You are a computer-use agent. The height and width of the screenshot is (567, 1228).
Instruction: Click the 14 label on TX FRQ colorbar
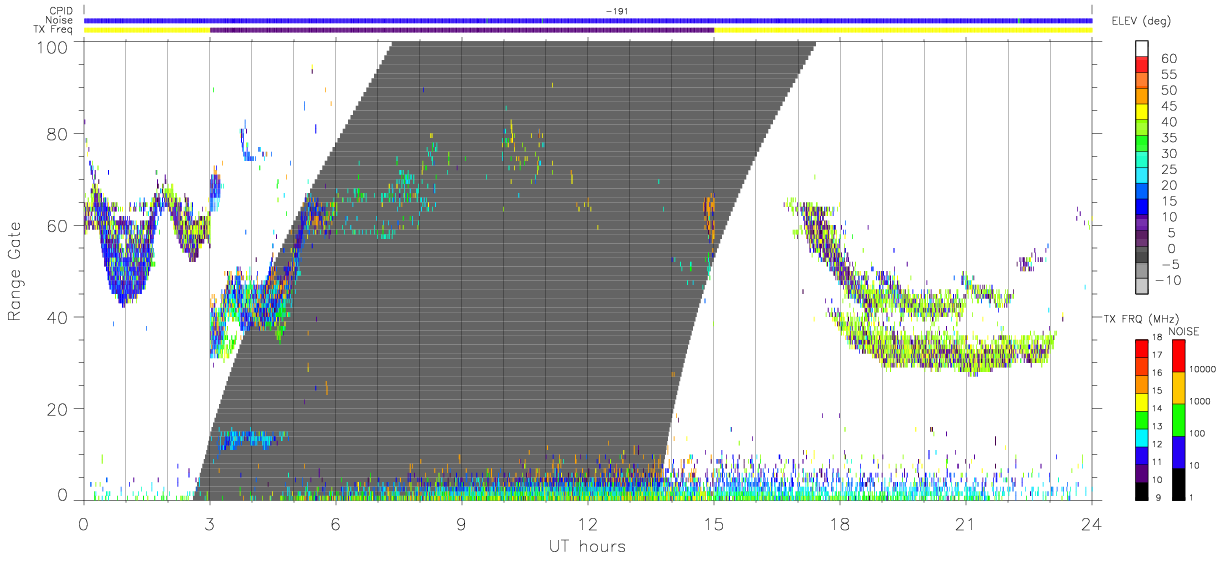tap(1156, 410)
